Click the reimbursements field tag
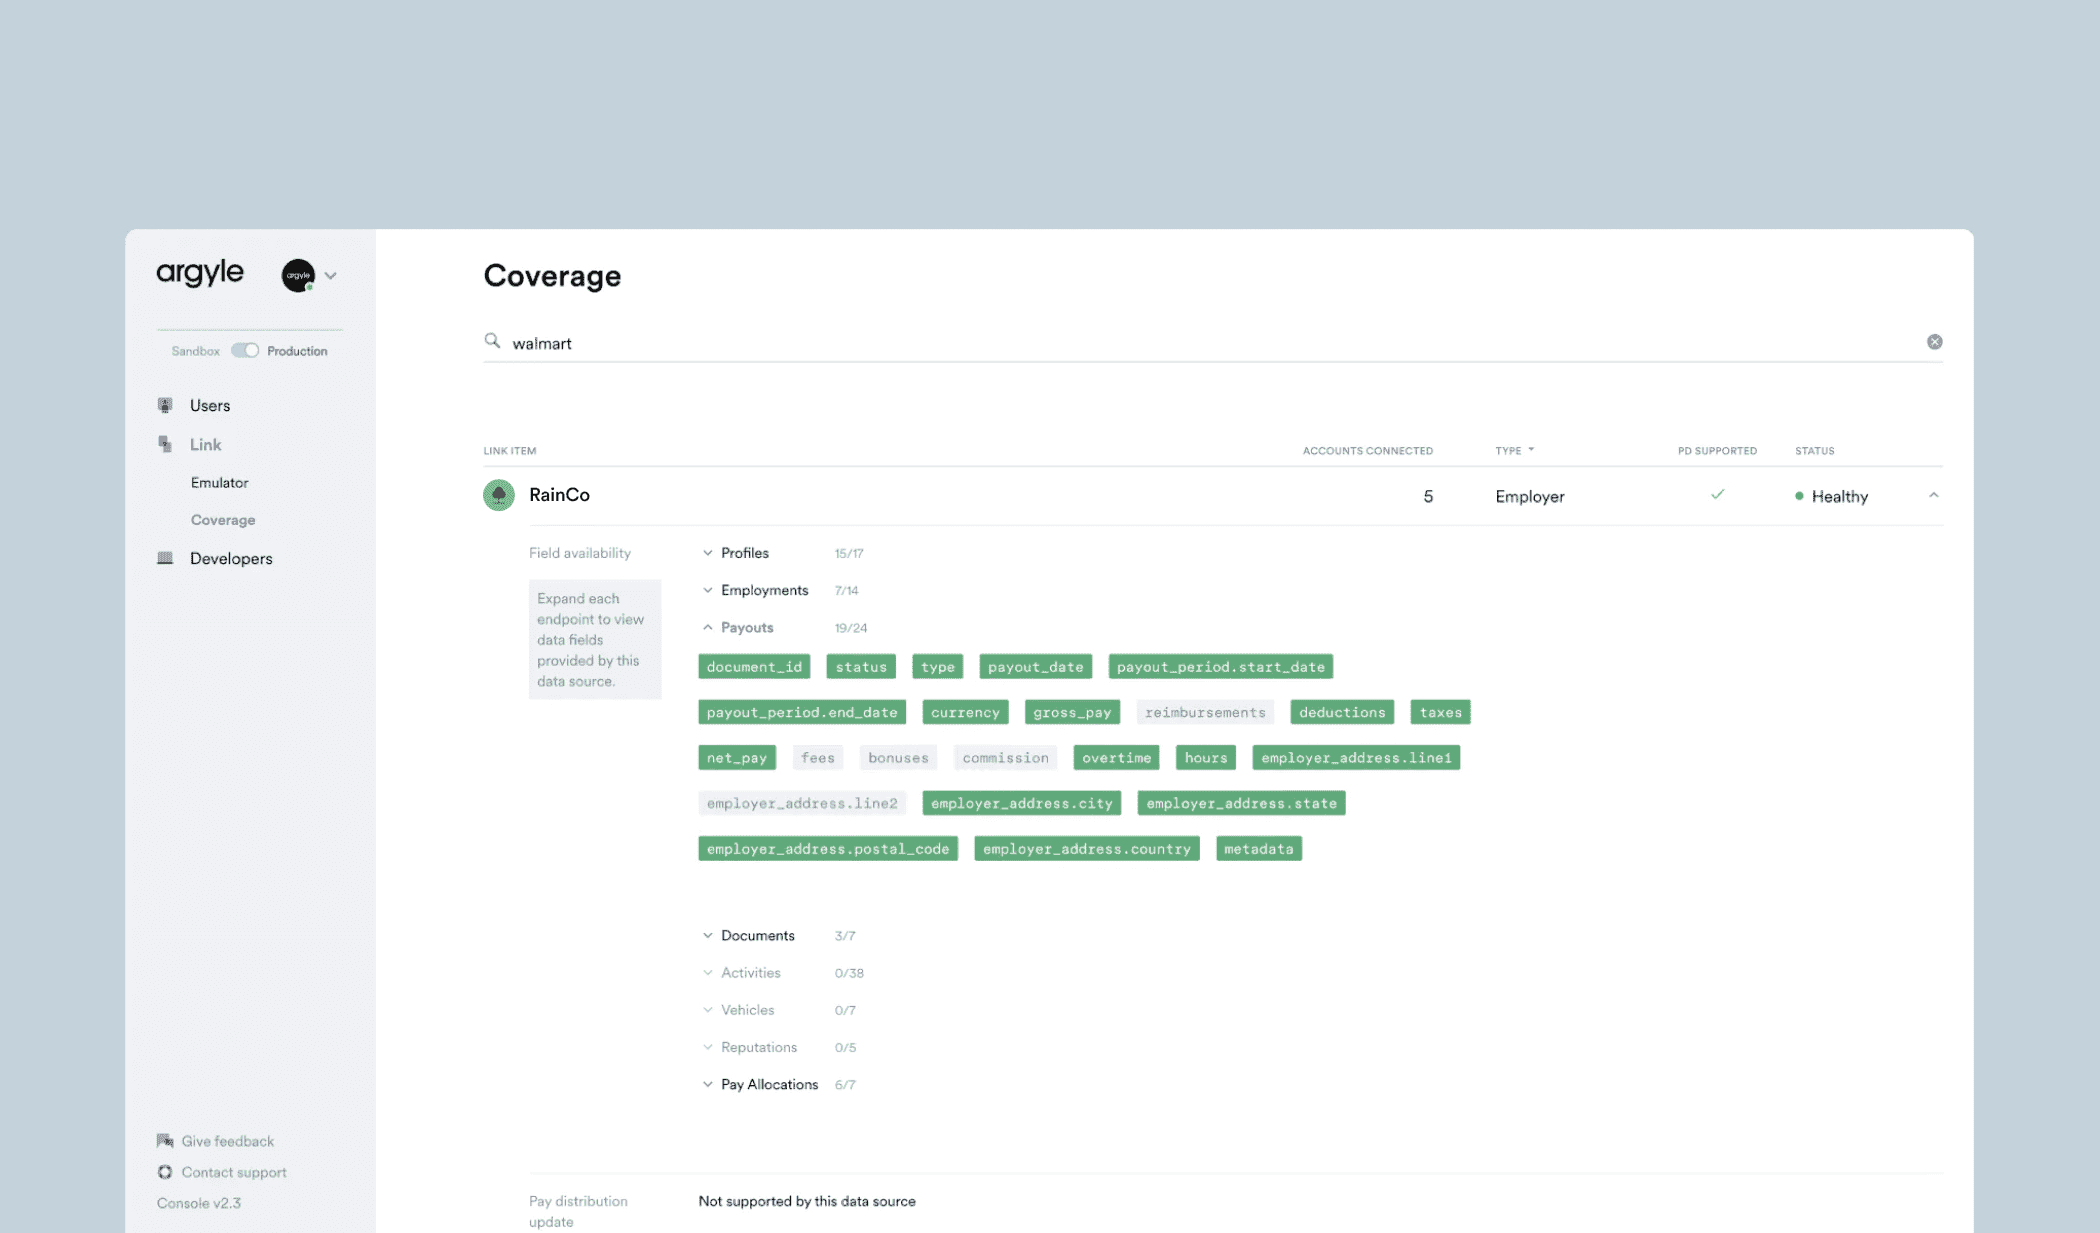2100x1233 pixels. 1205,712
